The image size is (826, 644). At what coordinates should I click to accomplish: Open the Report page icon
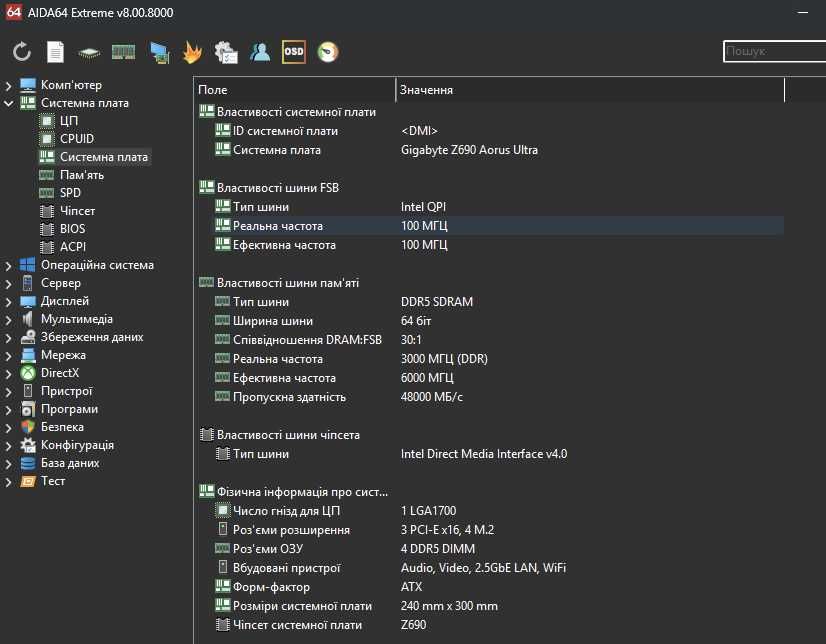[x=55, y=52]
